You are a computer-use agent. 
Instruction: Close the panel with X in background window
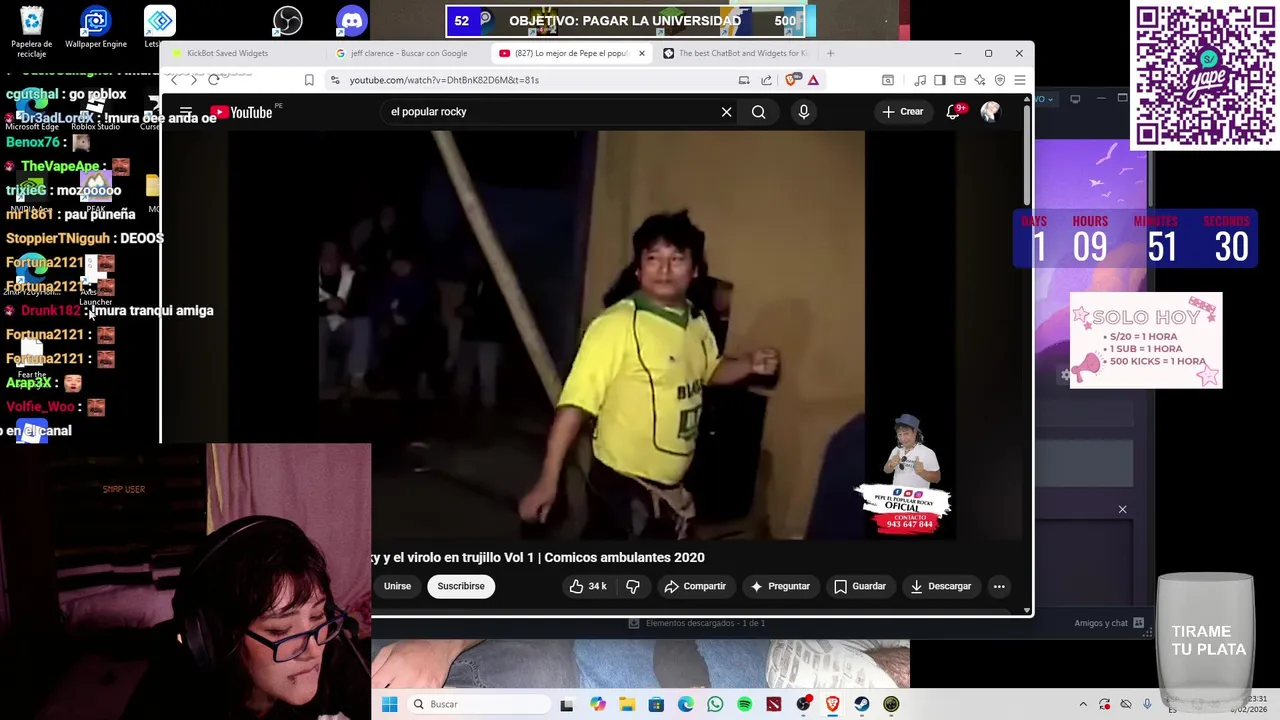1122,510
